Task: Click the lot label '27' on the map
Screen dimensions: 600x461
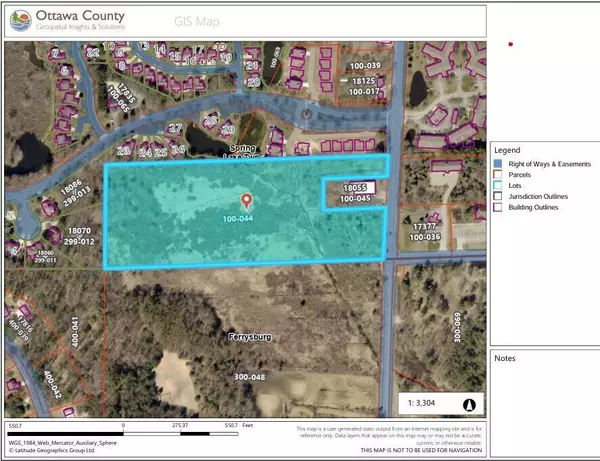Action: 175,128
